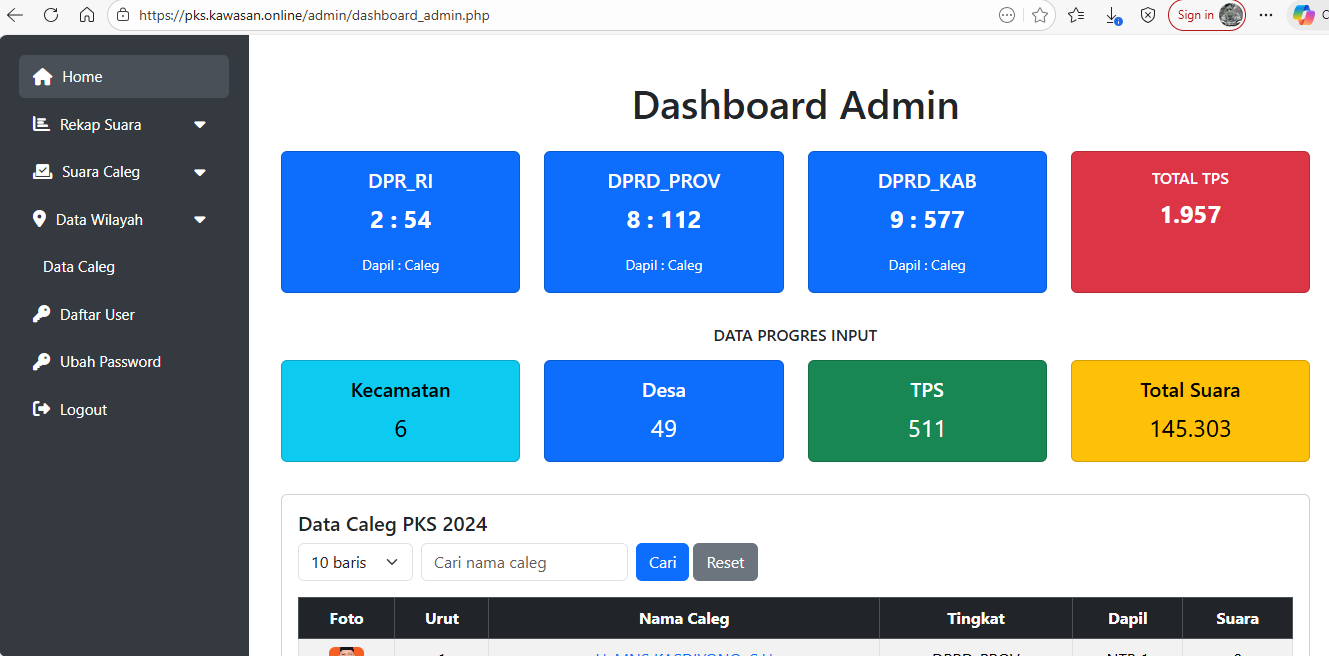Image resolution: width=1329 pixels, height=656 pixels.
Task: Expand the Suara Caleg submenu arrow
Action: [x=200, y=172]
